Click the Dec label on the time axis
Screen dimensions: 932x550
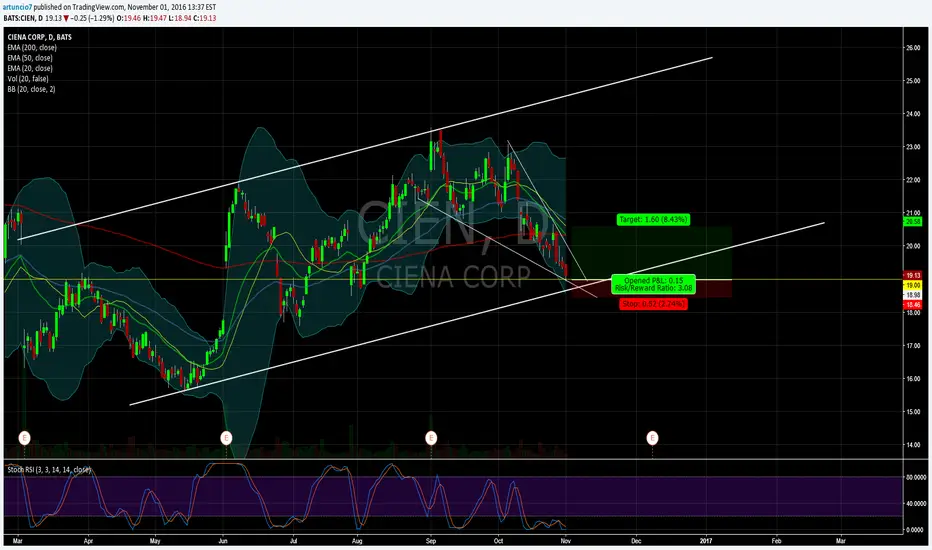pyautogui.click(x=636, y=541)
